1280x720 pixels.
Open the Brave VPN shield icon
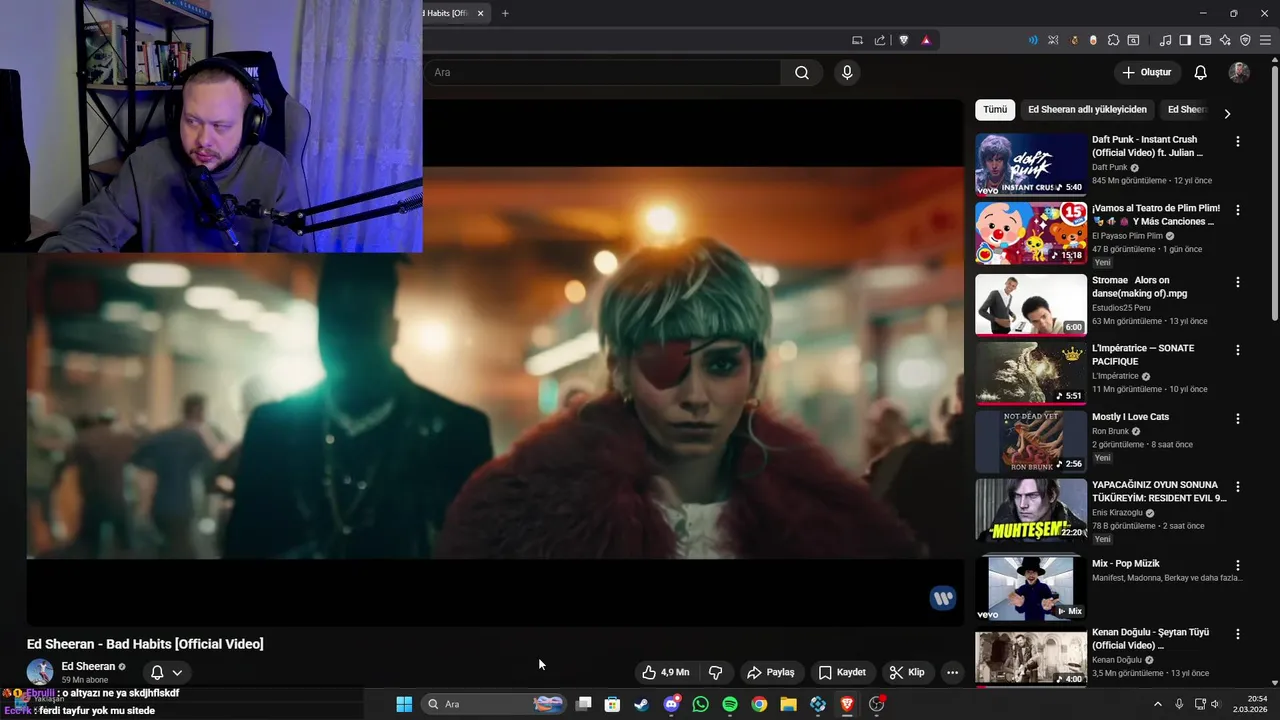(1245, 40)
